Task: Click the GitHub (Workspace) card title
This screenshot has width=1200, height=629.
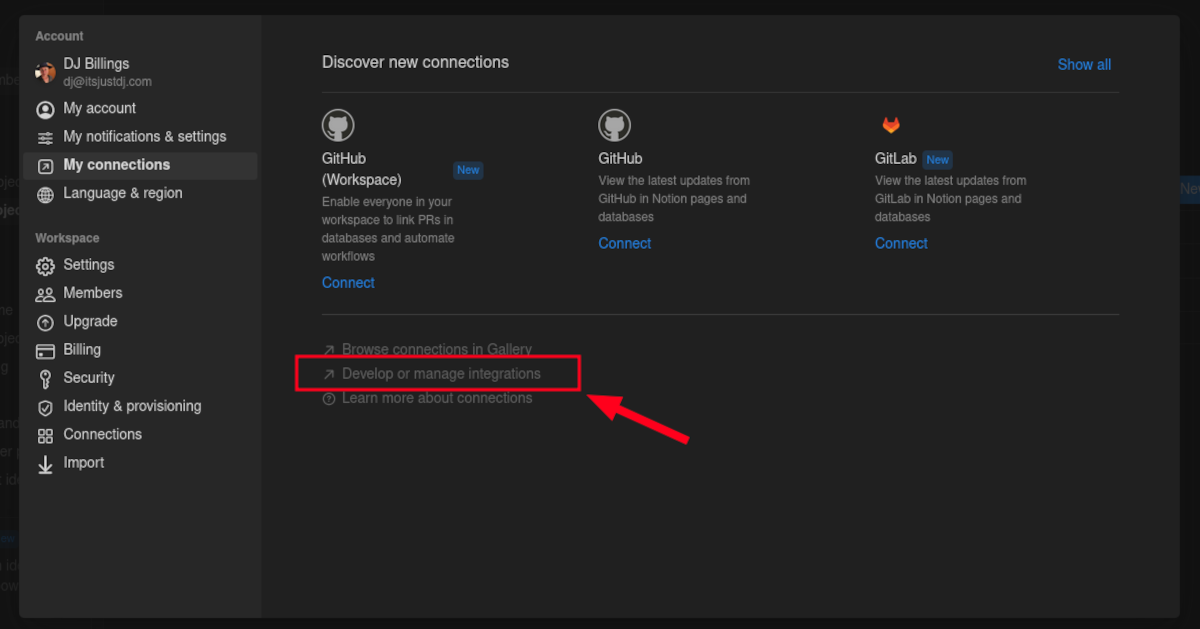Action: (361, 169)
